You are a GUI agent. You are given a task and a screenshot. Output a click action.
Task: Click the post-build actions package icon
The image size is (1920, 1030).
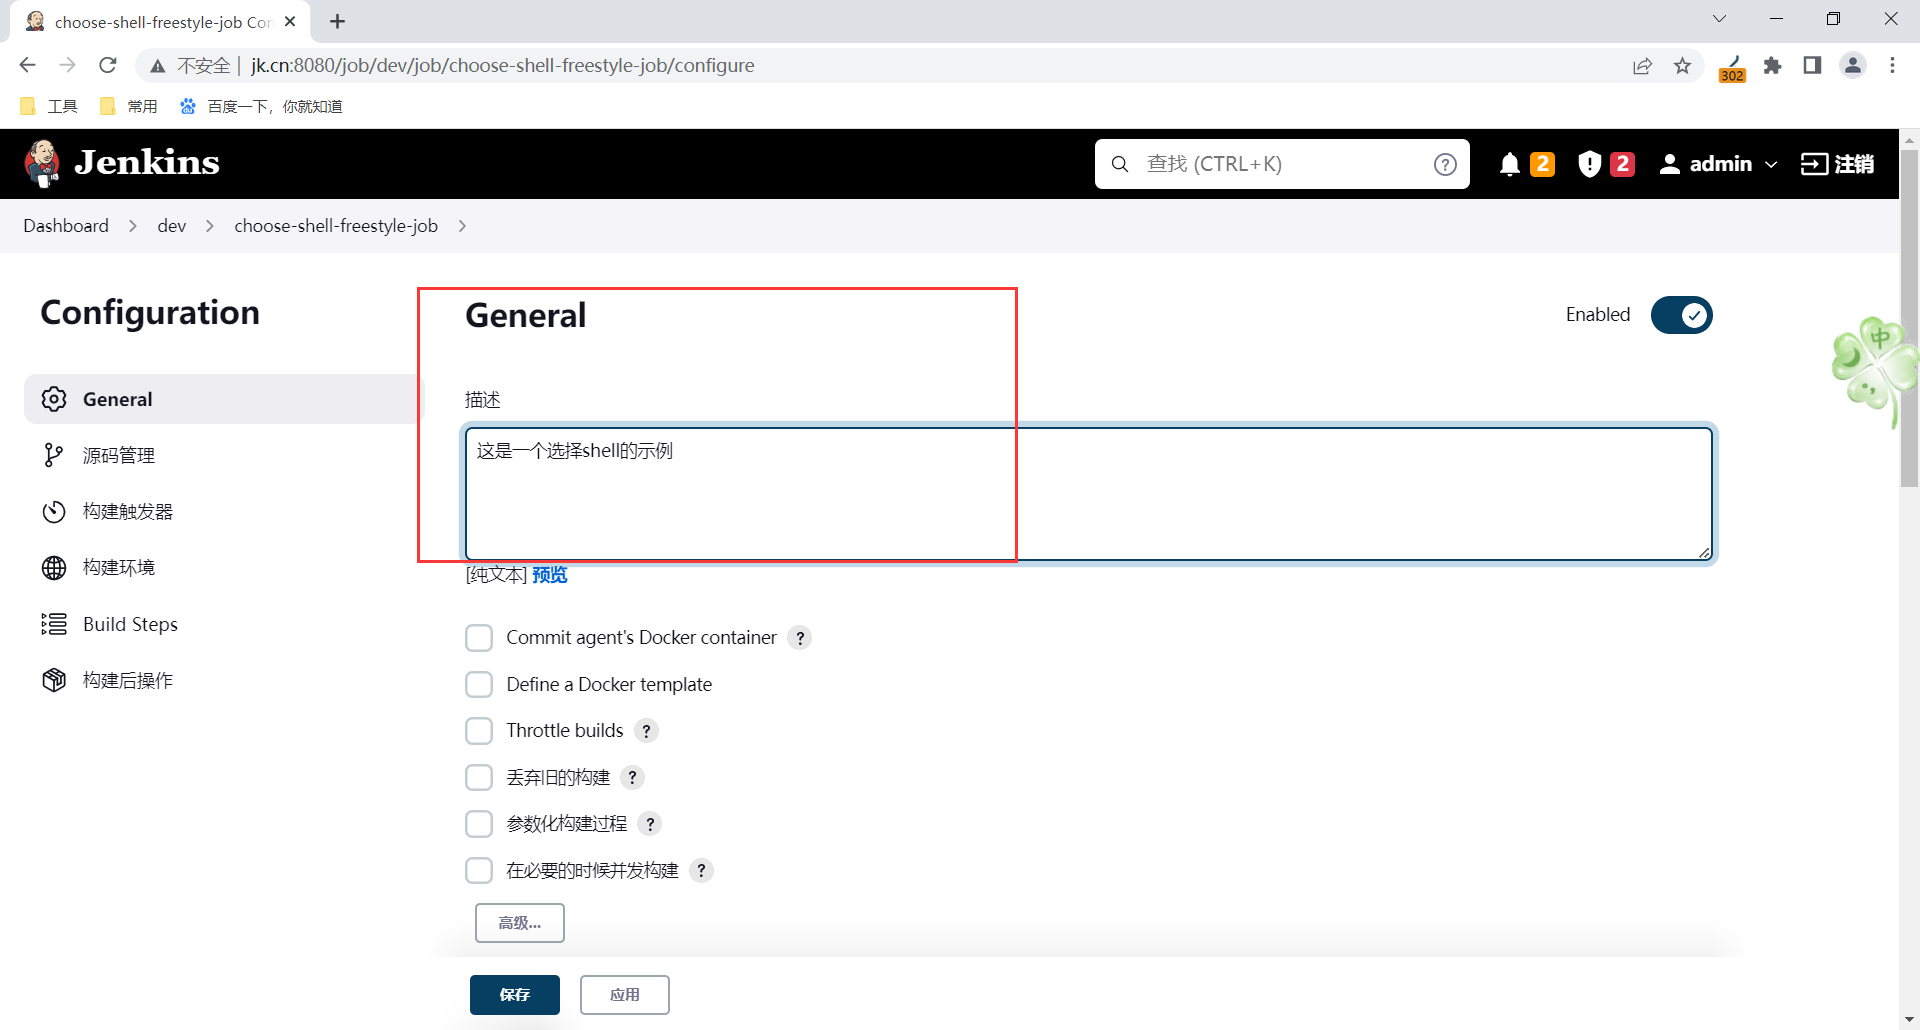[54, 680]
